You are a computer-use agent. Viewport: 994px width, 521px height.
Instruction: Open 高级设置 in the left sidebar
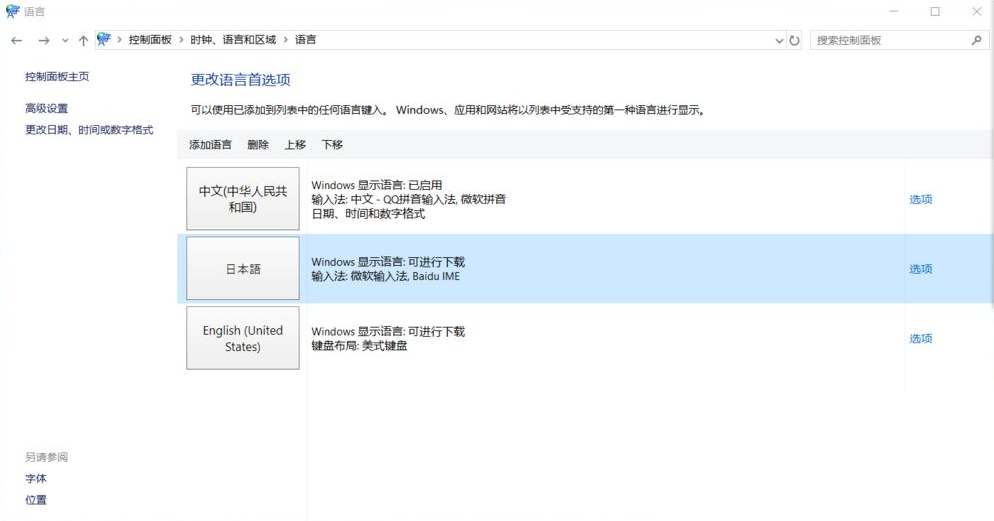47,109
